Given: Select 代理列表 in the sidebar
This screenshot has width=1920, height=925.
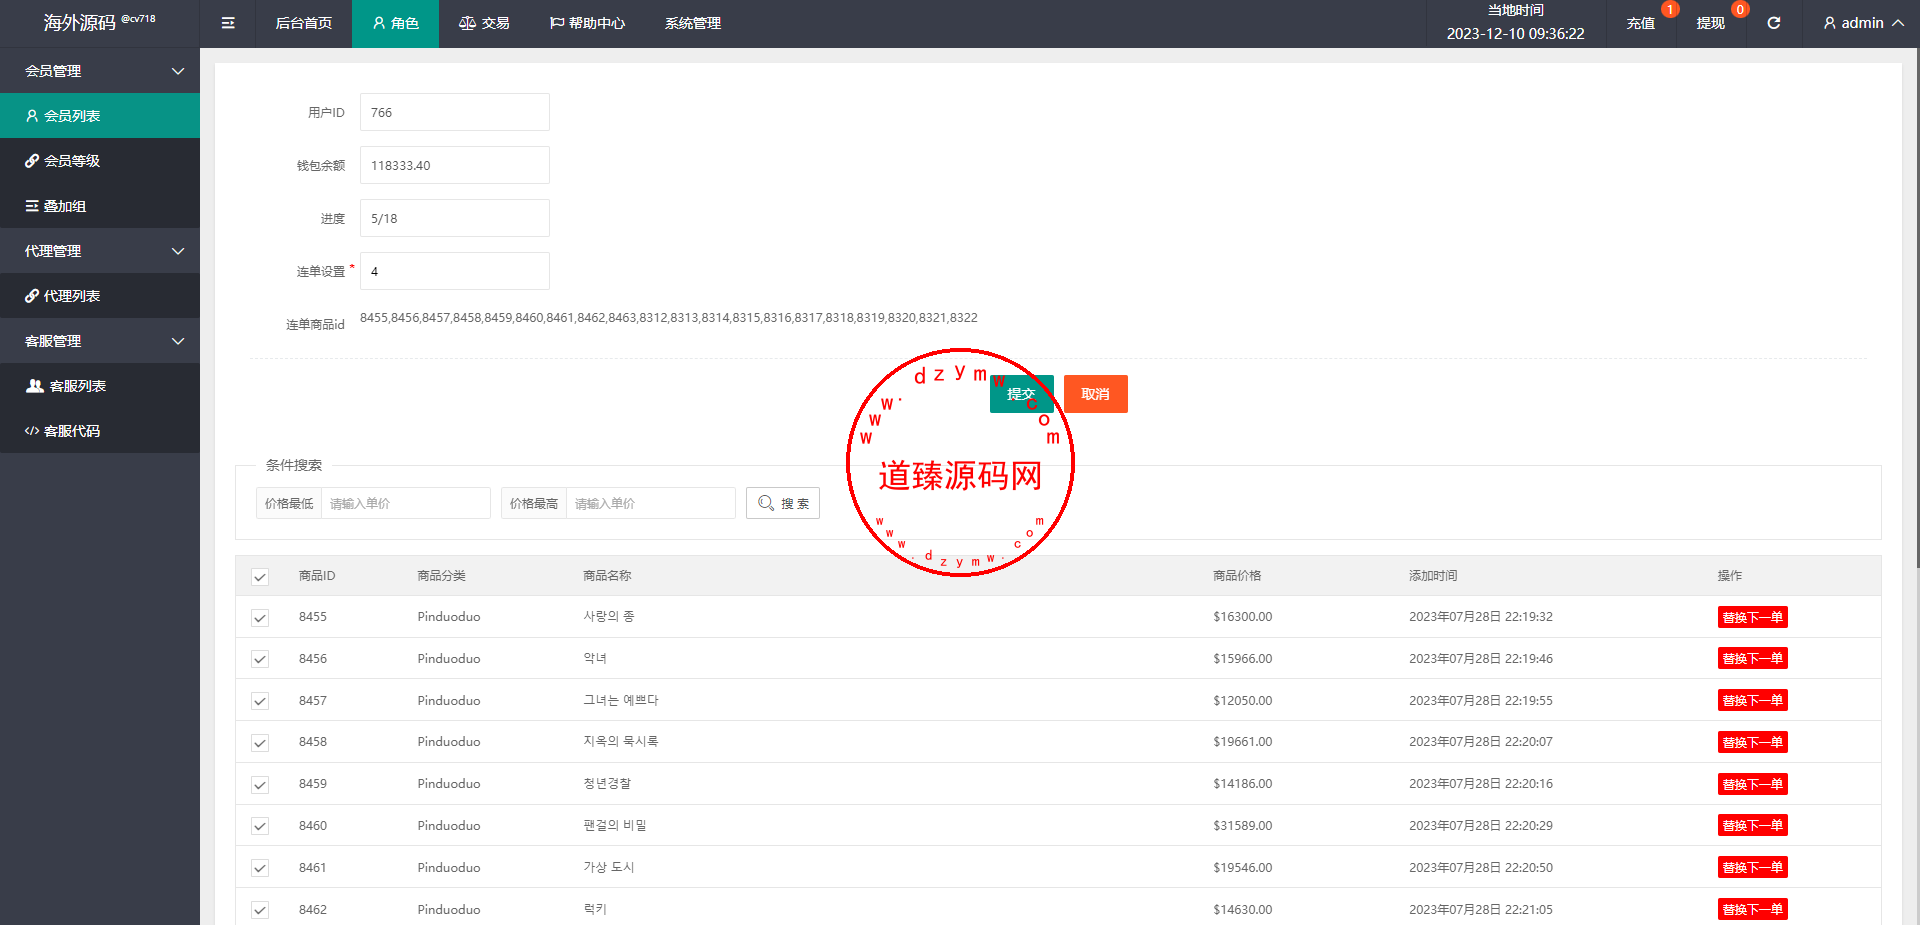Looking at the screenshot, I should coord(100,296).
